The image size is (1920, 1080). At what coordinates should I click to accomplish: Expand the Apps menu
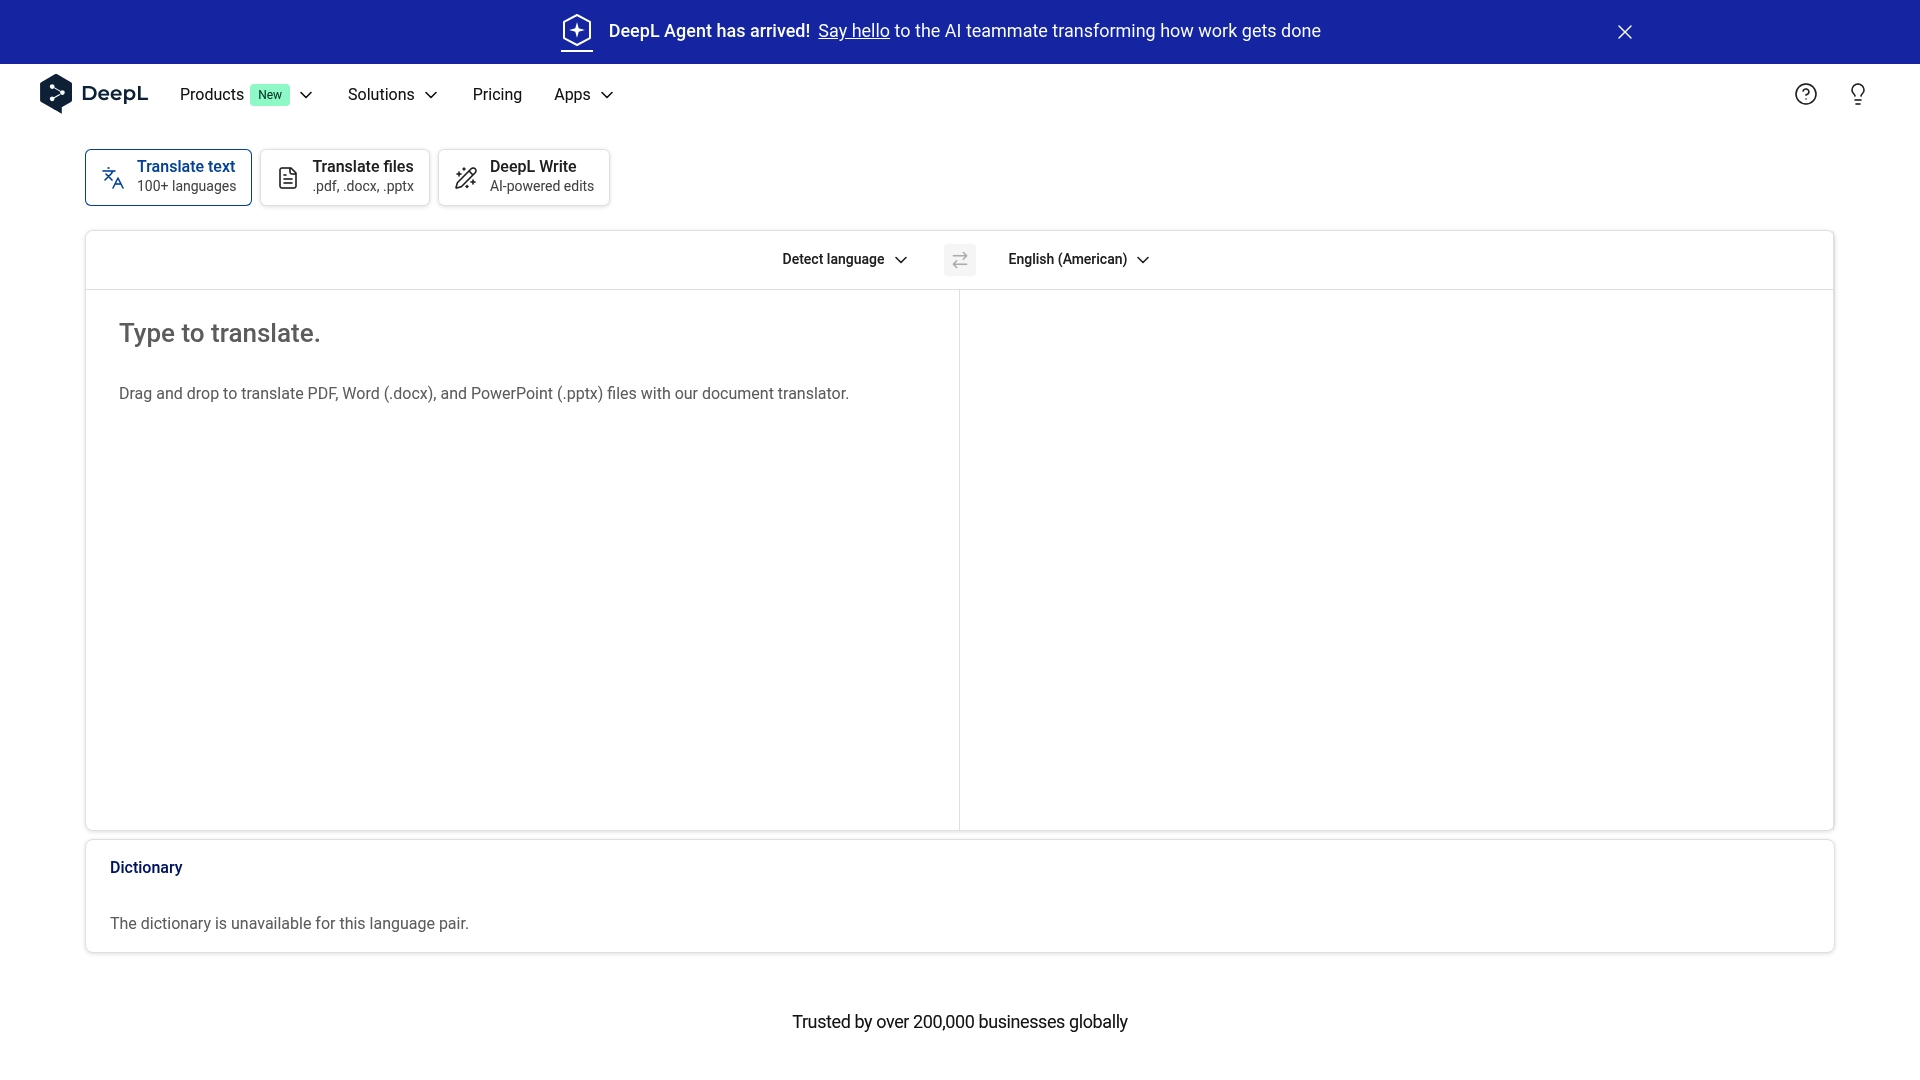coord(583,94)
